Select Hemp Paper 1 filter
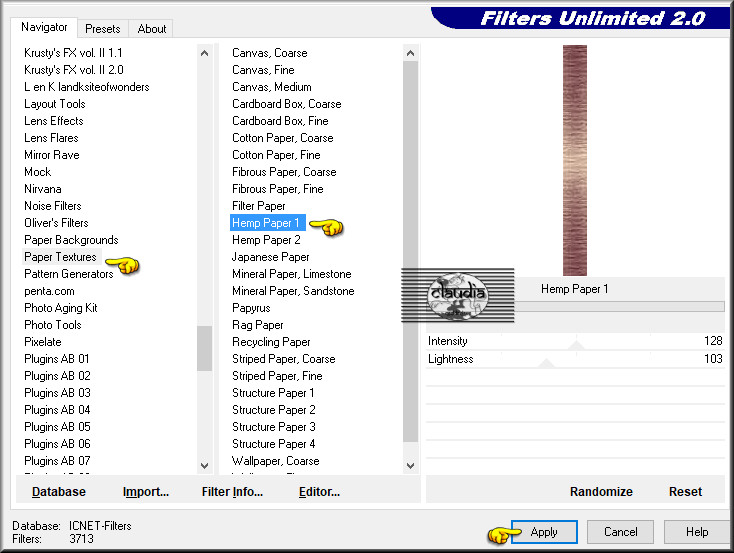The width and height of the screenshot is (734, 553). click(268, 223)
